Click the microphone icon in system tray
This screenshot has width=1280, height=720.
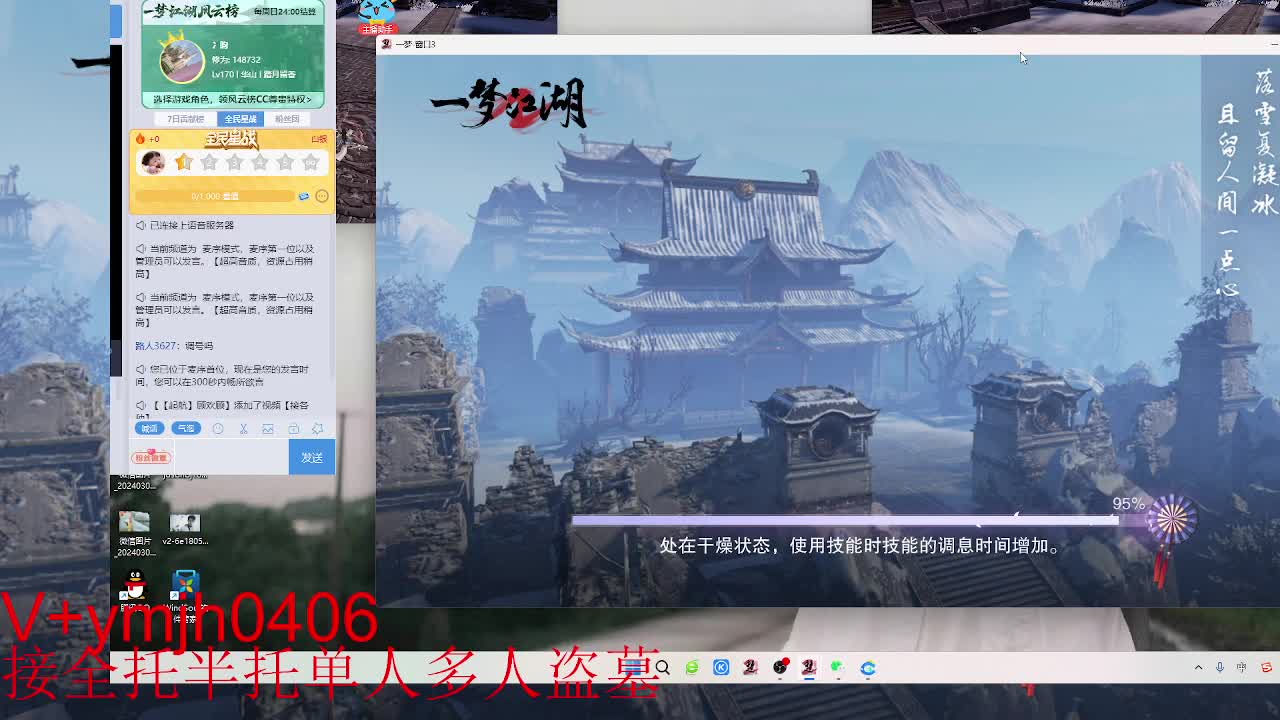coord(1220,668)
